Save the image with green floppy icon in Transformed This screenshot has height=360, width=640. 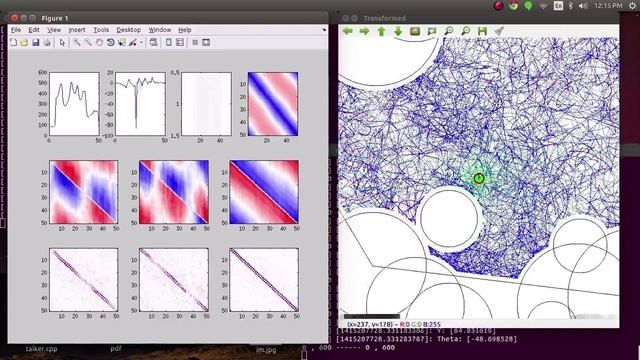coord(482,31)
